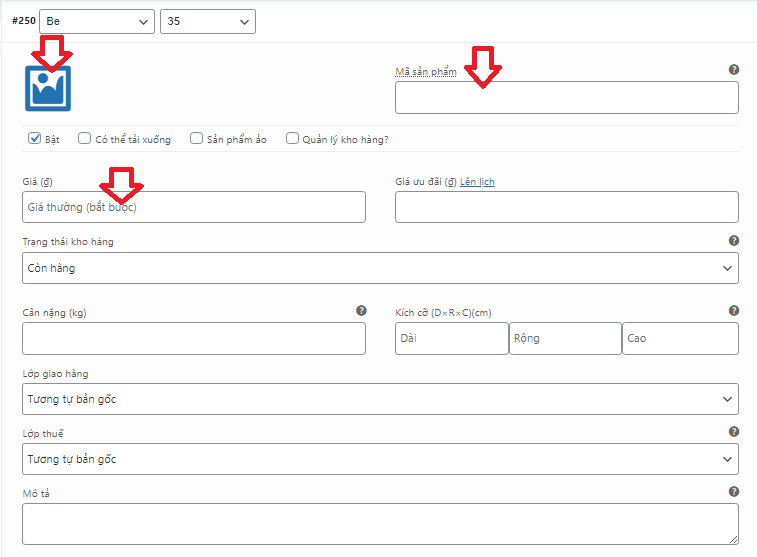Click the Lên lịch link
The height and width of the screenshot is (557, 757).
[x=477, y=182]
